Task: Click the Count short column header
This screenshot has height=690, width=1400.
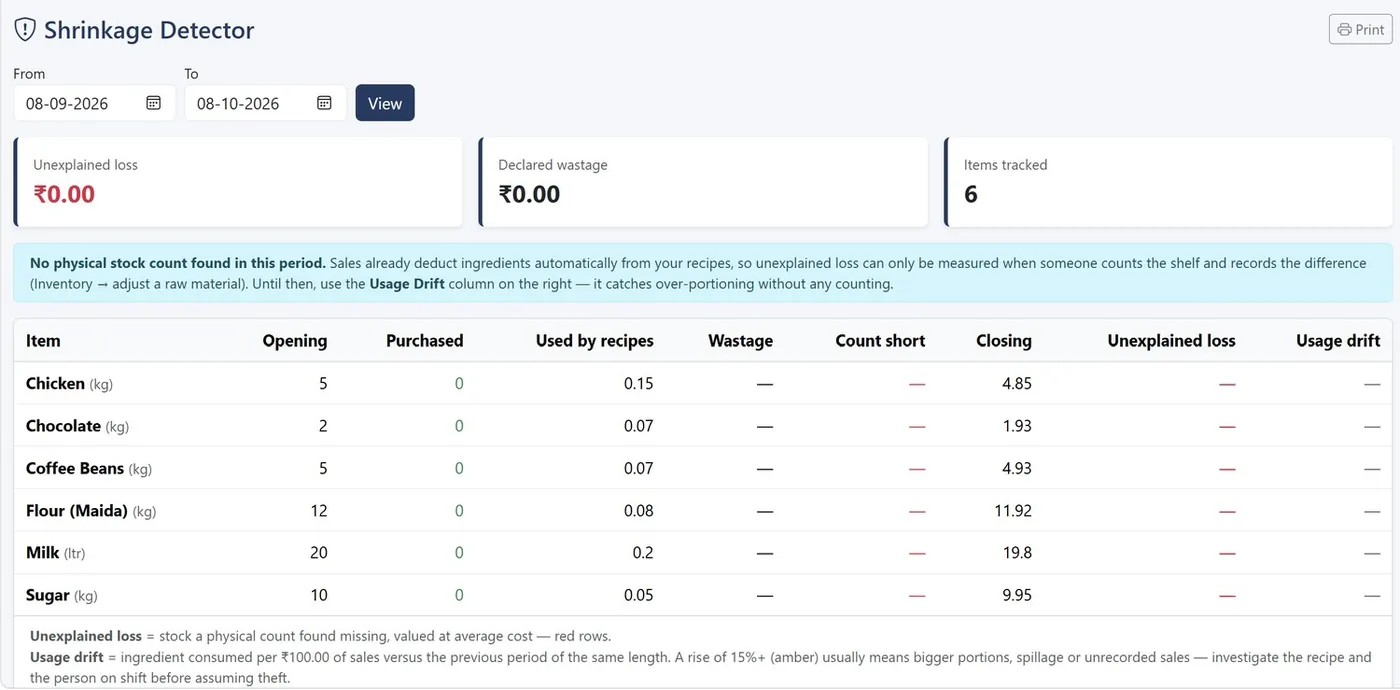Action: tap(881, 341)
